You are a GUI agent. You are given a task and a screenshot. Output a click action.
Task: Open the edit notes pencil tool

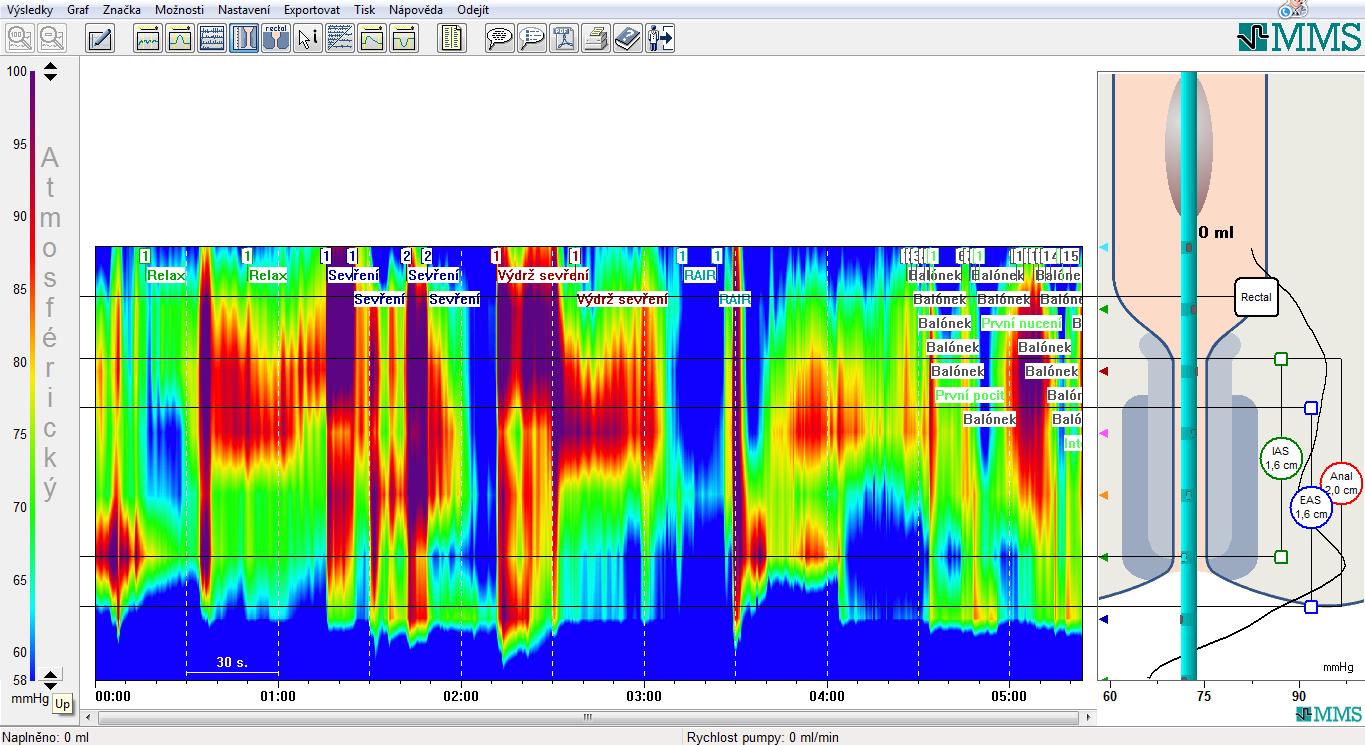tap(100, 39)
